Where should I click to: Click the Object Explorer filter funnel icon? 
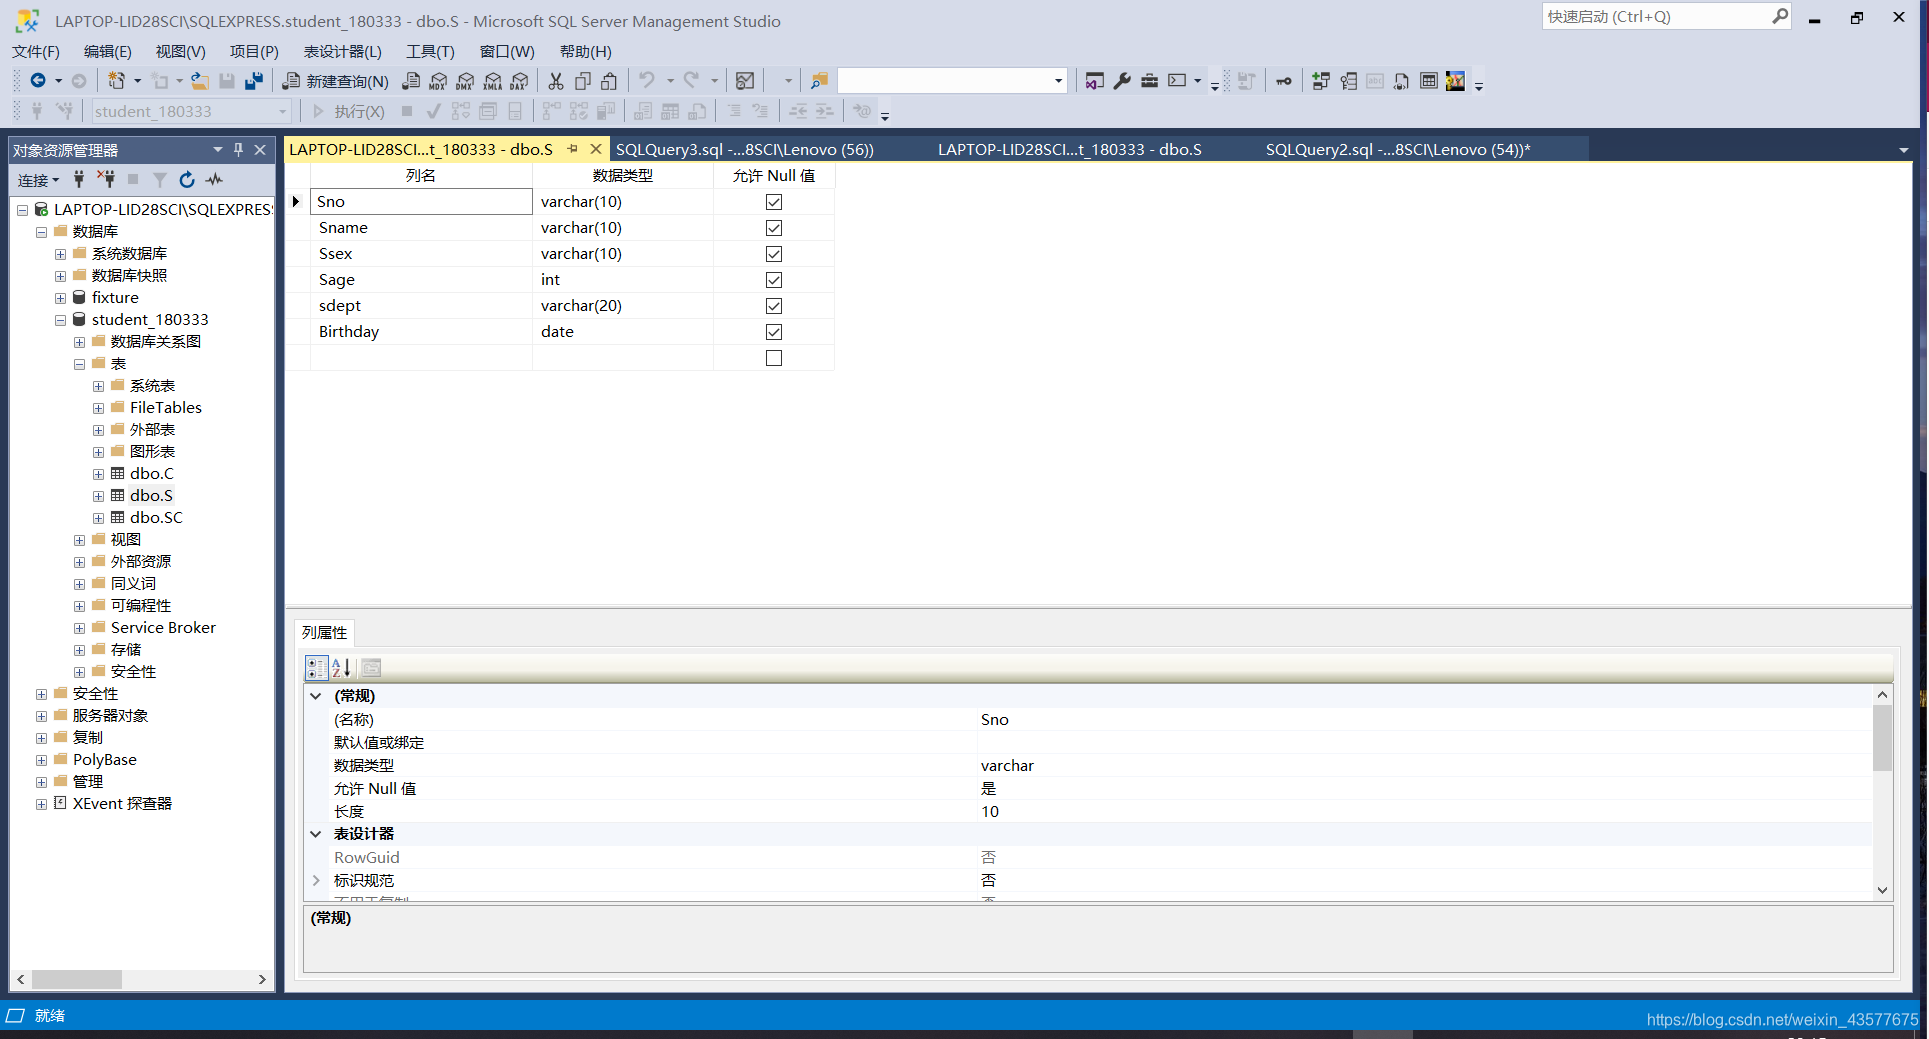point(160,180)
